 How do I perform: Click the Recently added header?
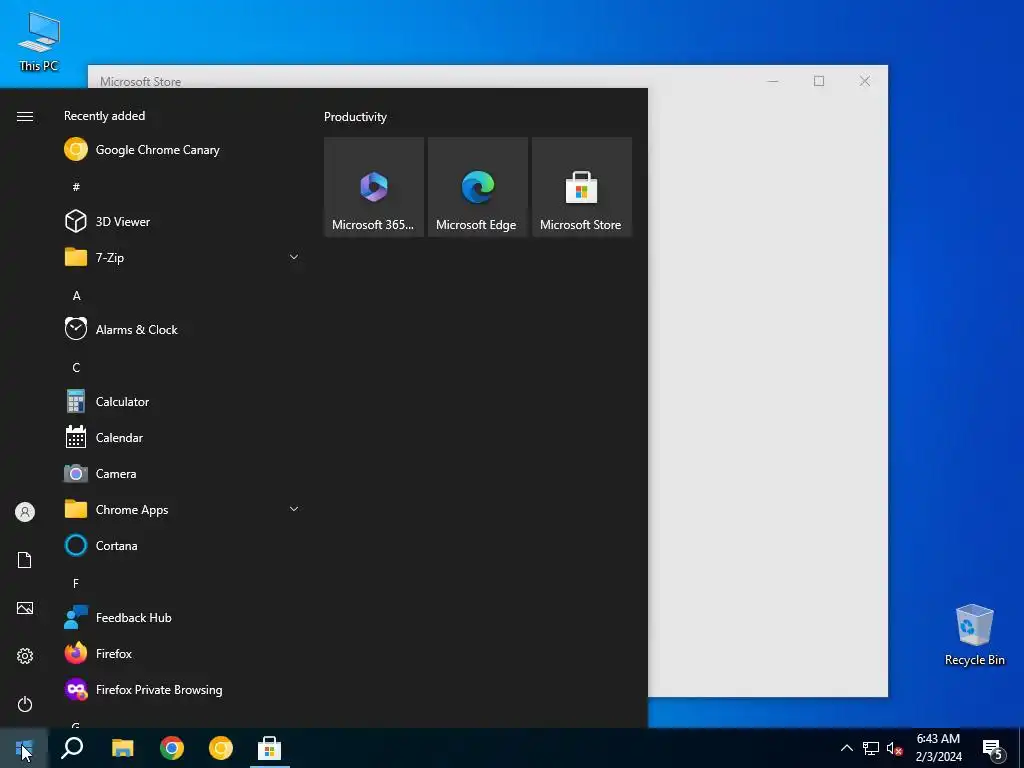point(104,116)
